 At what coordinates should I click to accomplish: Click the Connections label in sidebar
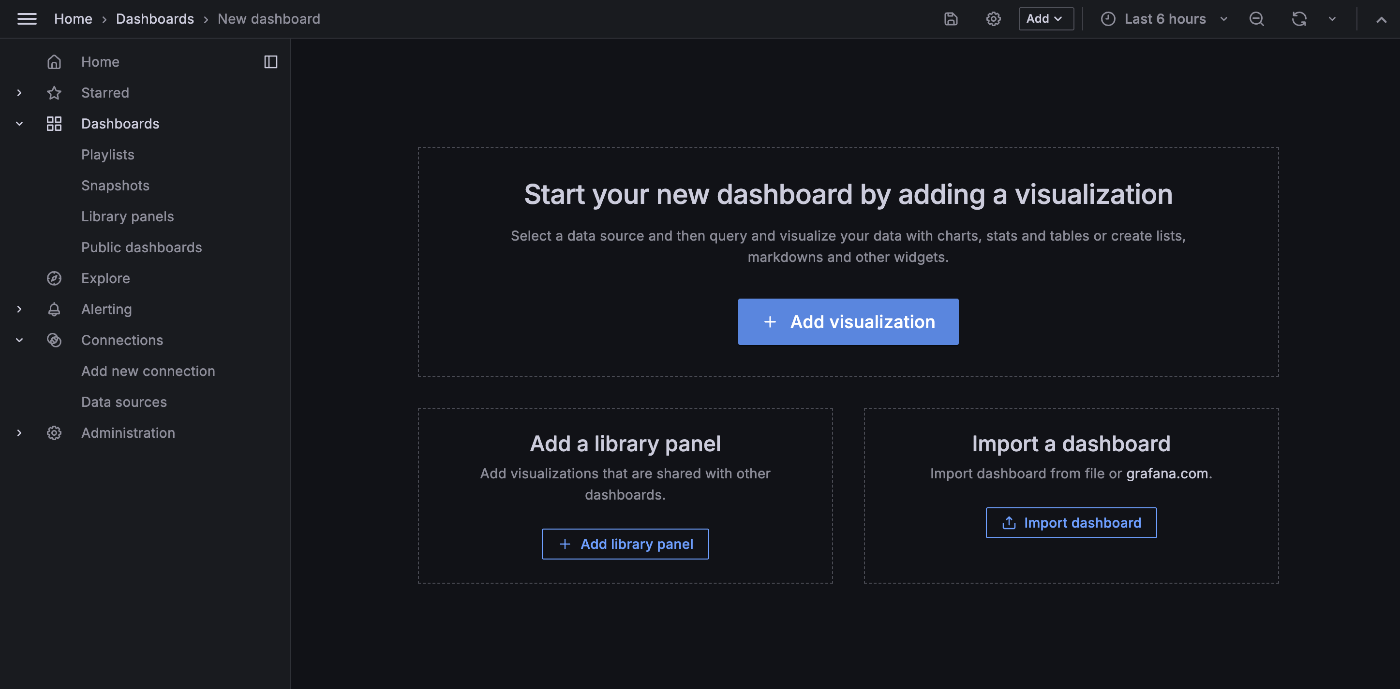click(x=122, y=341)
